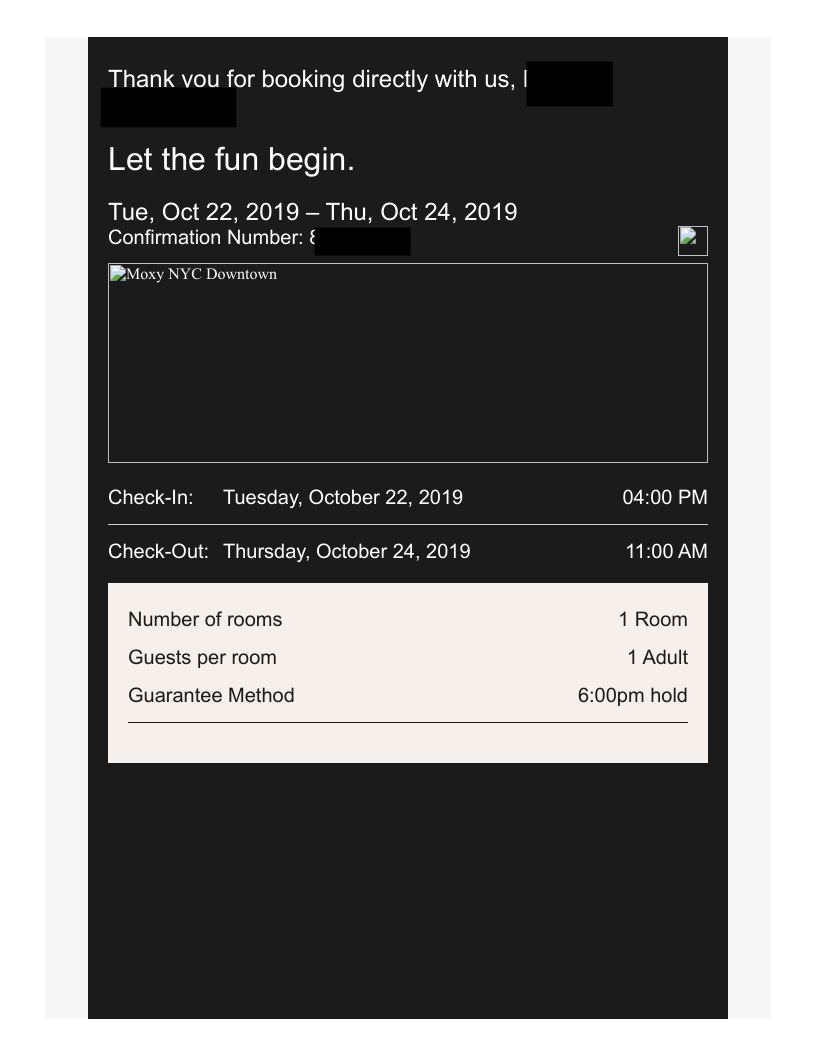Click the small broken-image icon before Moxy NYC Downtown
Viewport: 816px width, 1056px height.
pyautogui.click(x=118, y=274)
